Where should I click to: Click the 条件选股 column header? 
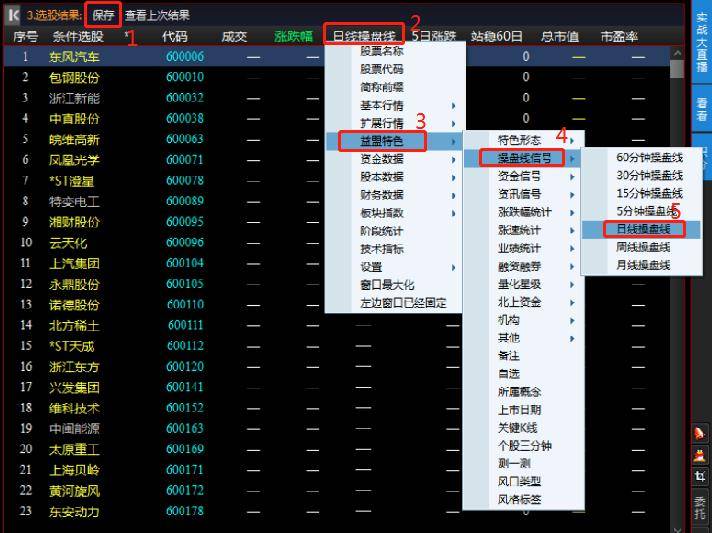(78, 36)
